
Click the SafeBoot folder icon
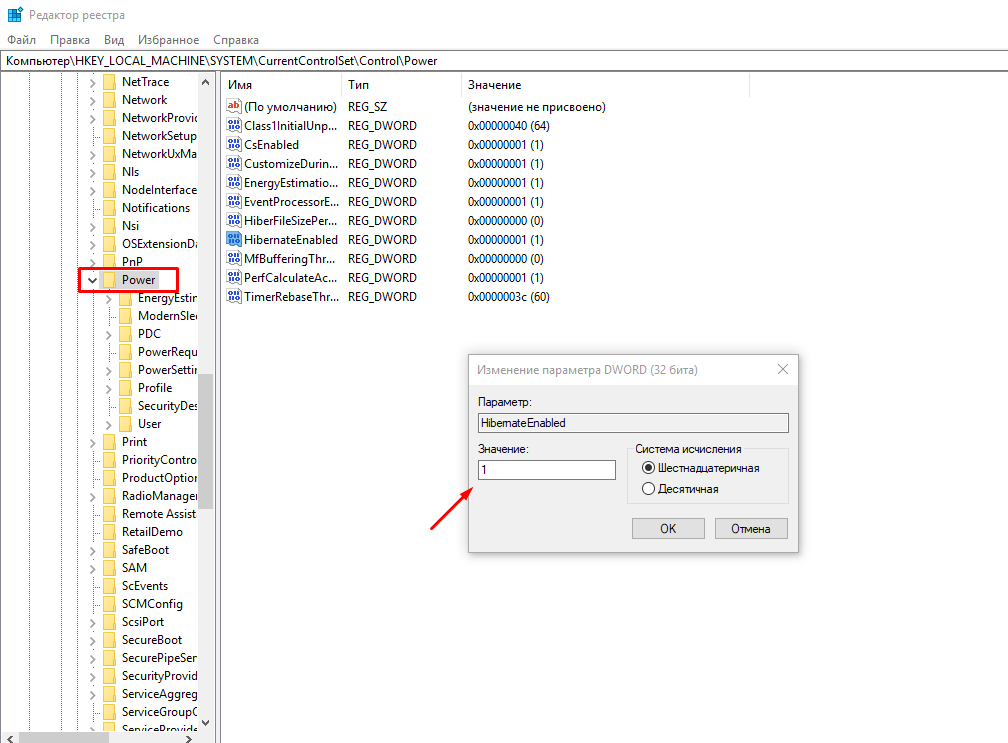coord(110,550)
